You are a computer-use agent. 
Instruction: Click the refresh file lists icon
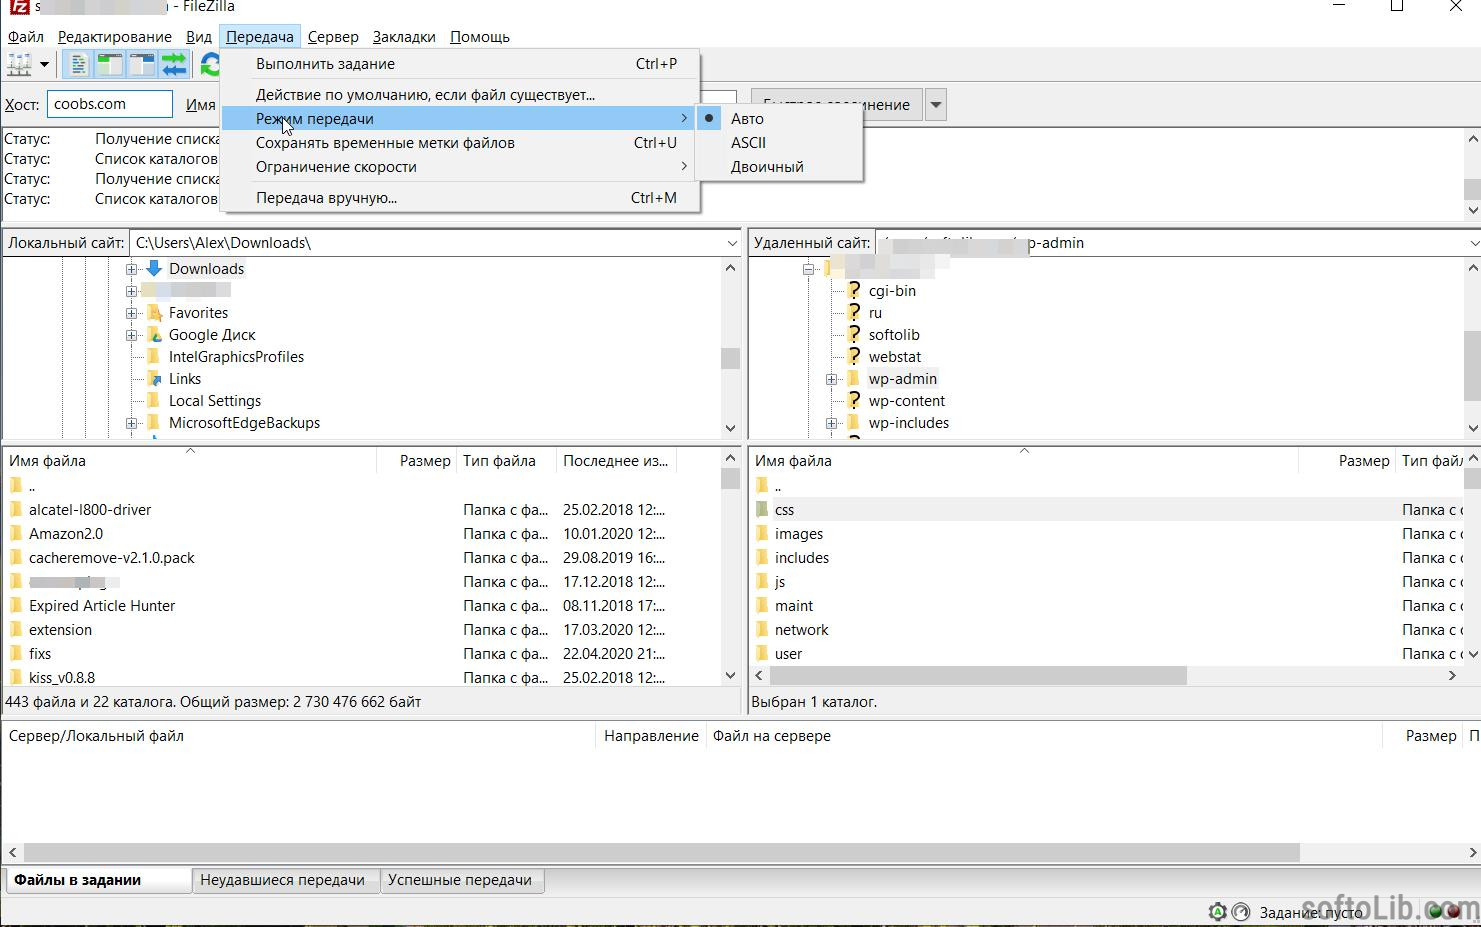pyautogui.click(x=210, y=65)
